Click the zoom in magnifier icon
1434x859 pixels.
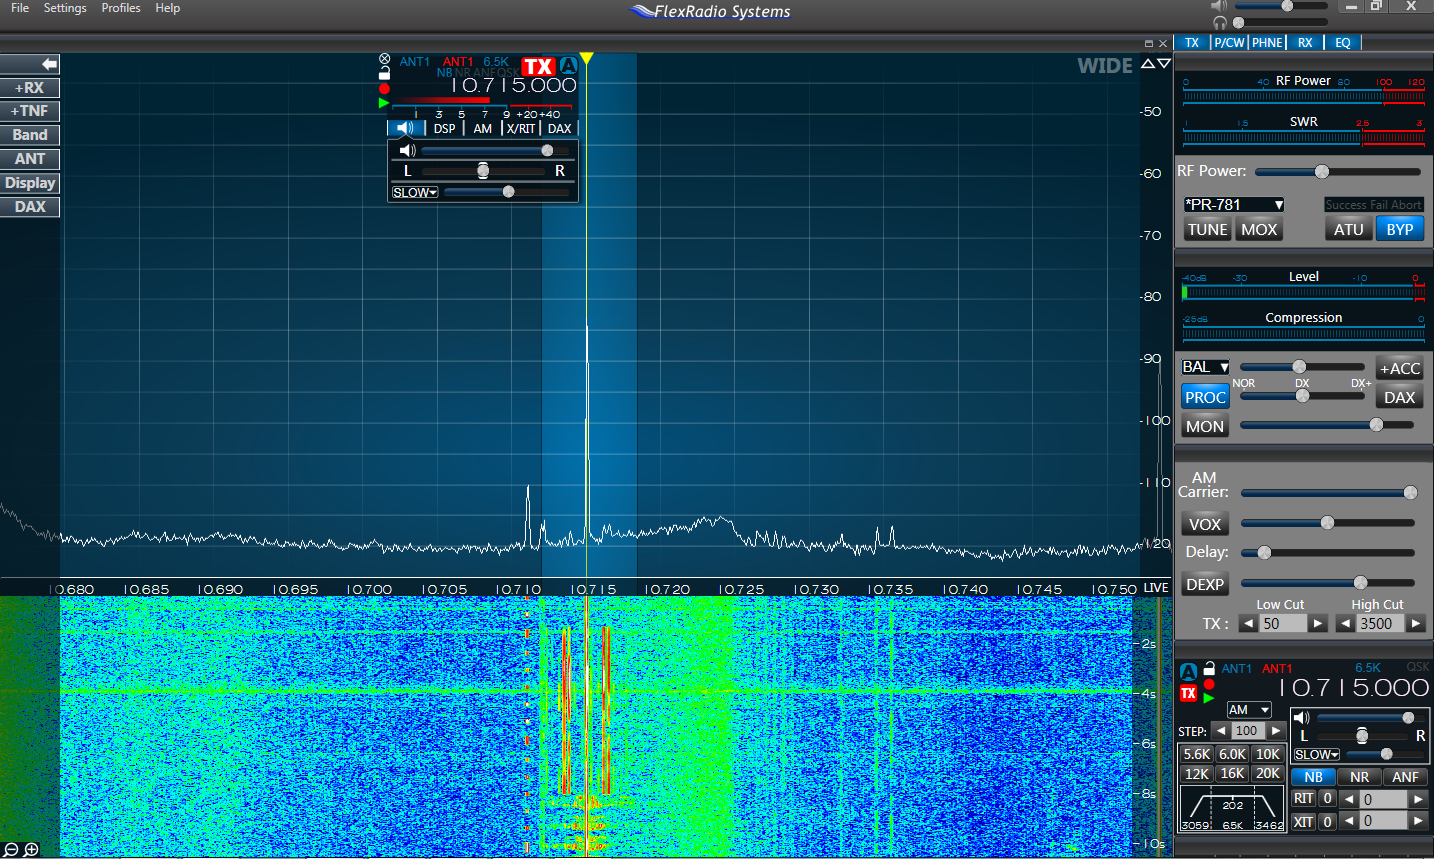point(31,849)
